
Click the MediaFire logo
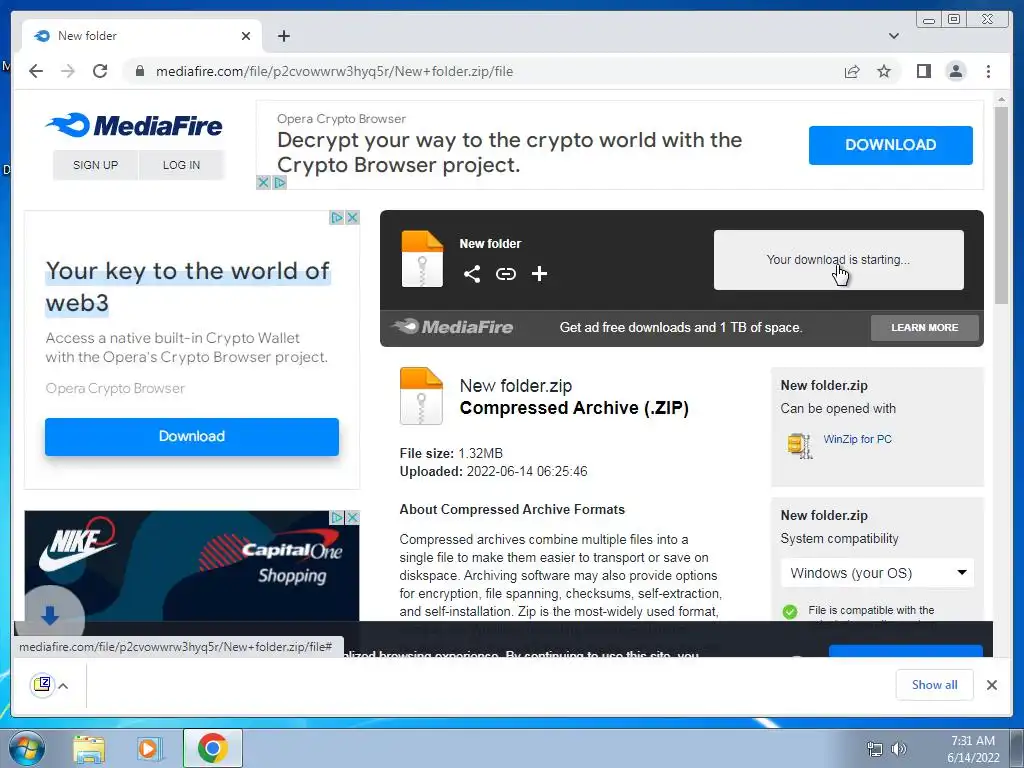tap(134, 125)
